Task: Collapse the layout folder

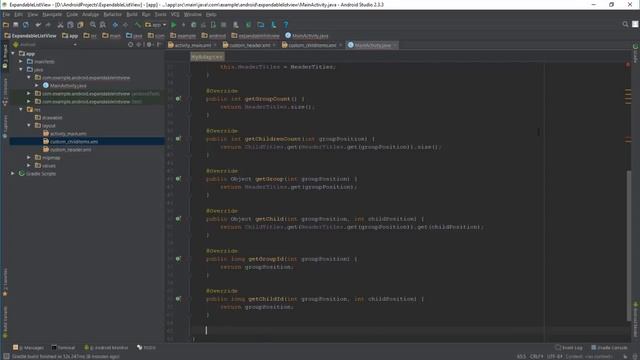Action: (29, 125)
